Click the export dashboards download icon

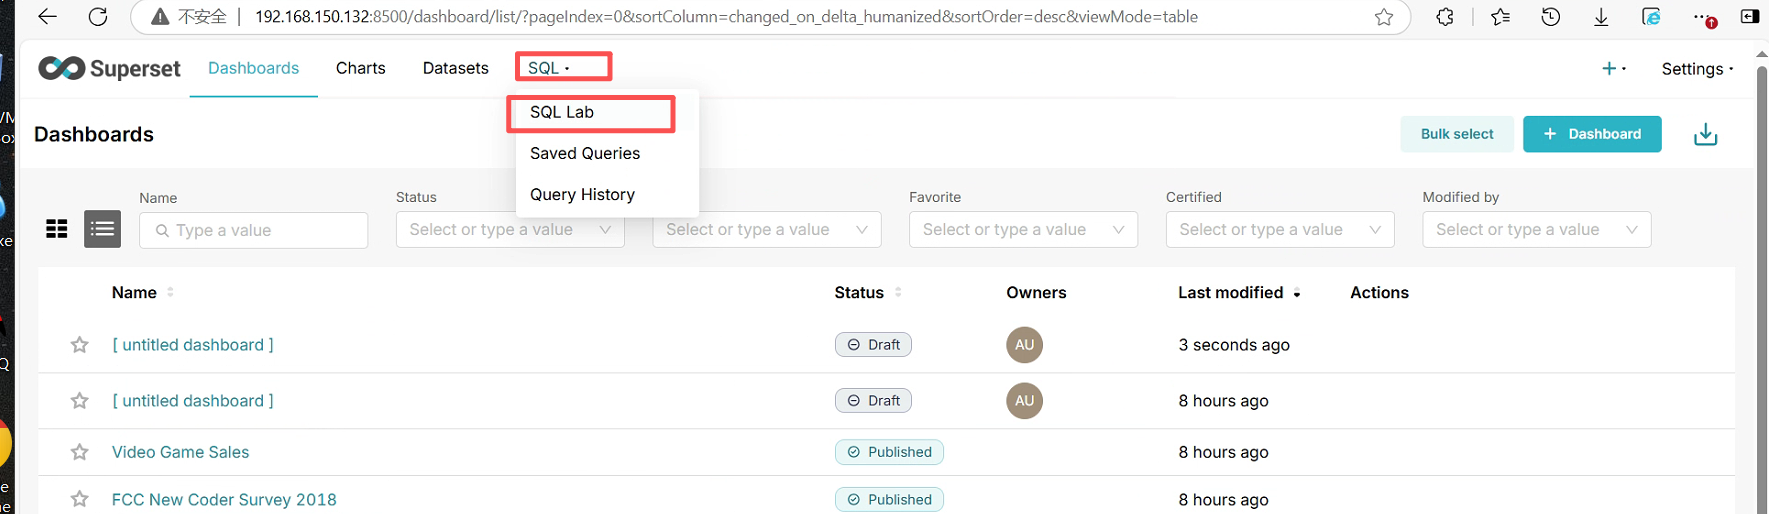pos(1705,134)
